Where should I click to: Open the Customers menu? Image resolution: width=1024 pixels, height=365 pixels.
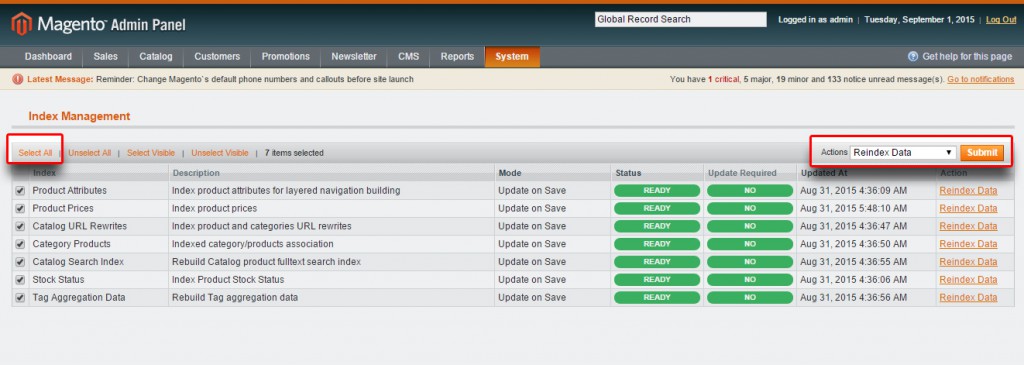pyautogui.click(x=217, y=57)
